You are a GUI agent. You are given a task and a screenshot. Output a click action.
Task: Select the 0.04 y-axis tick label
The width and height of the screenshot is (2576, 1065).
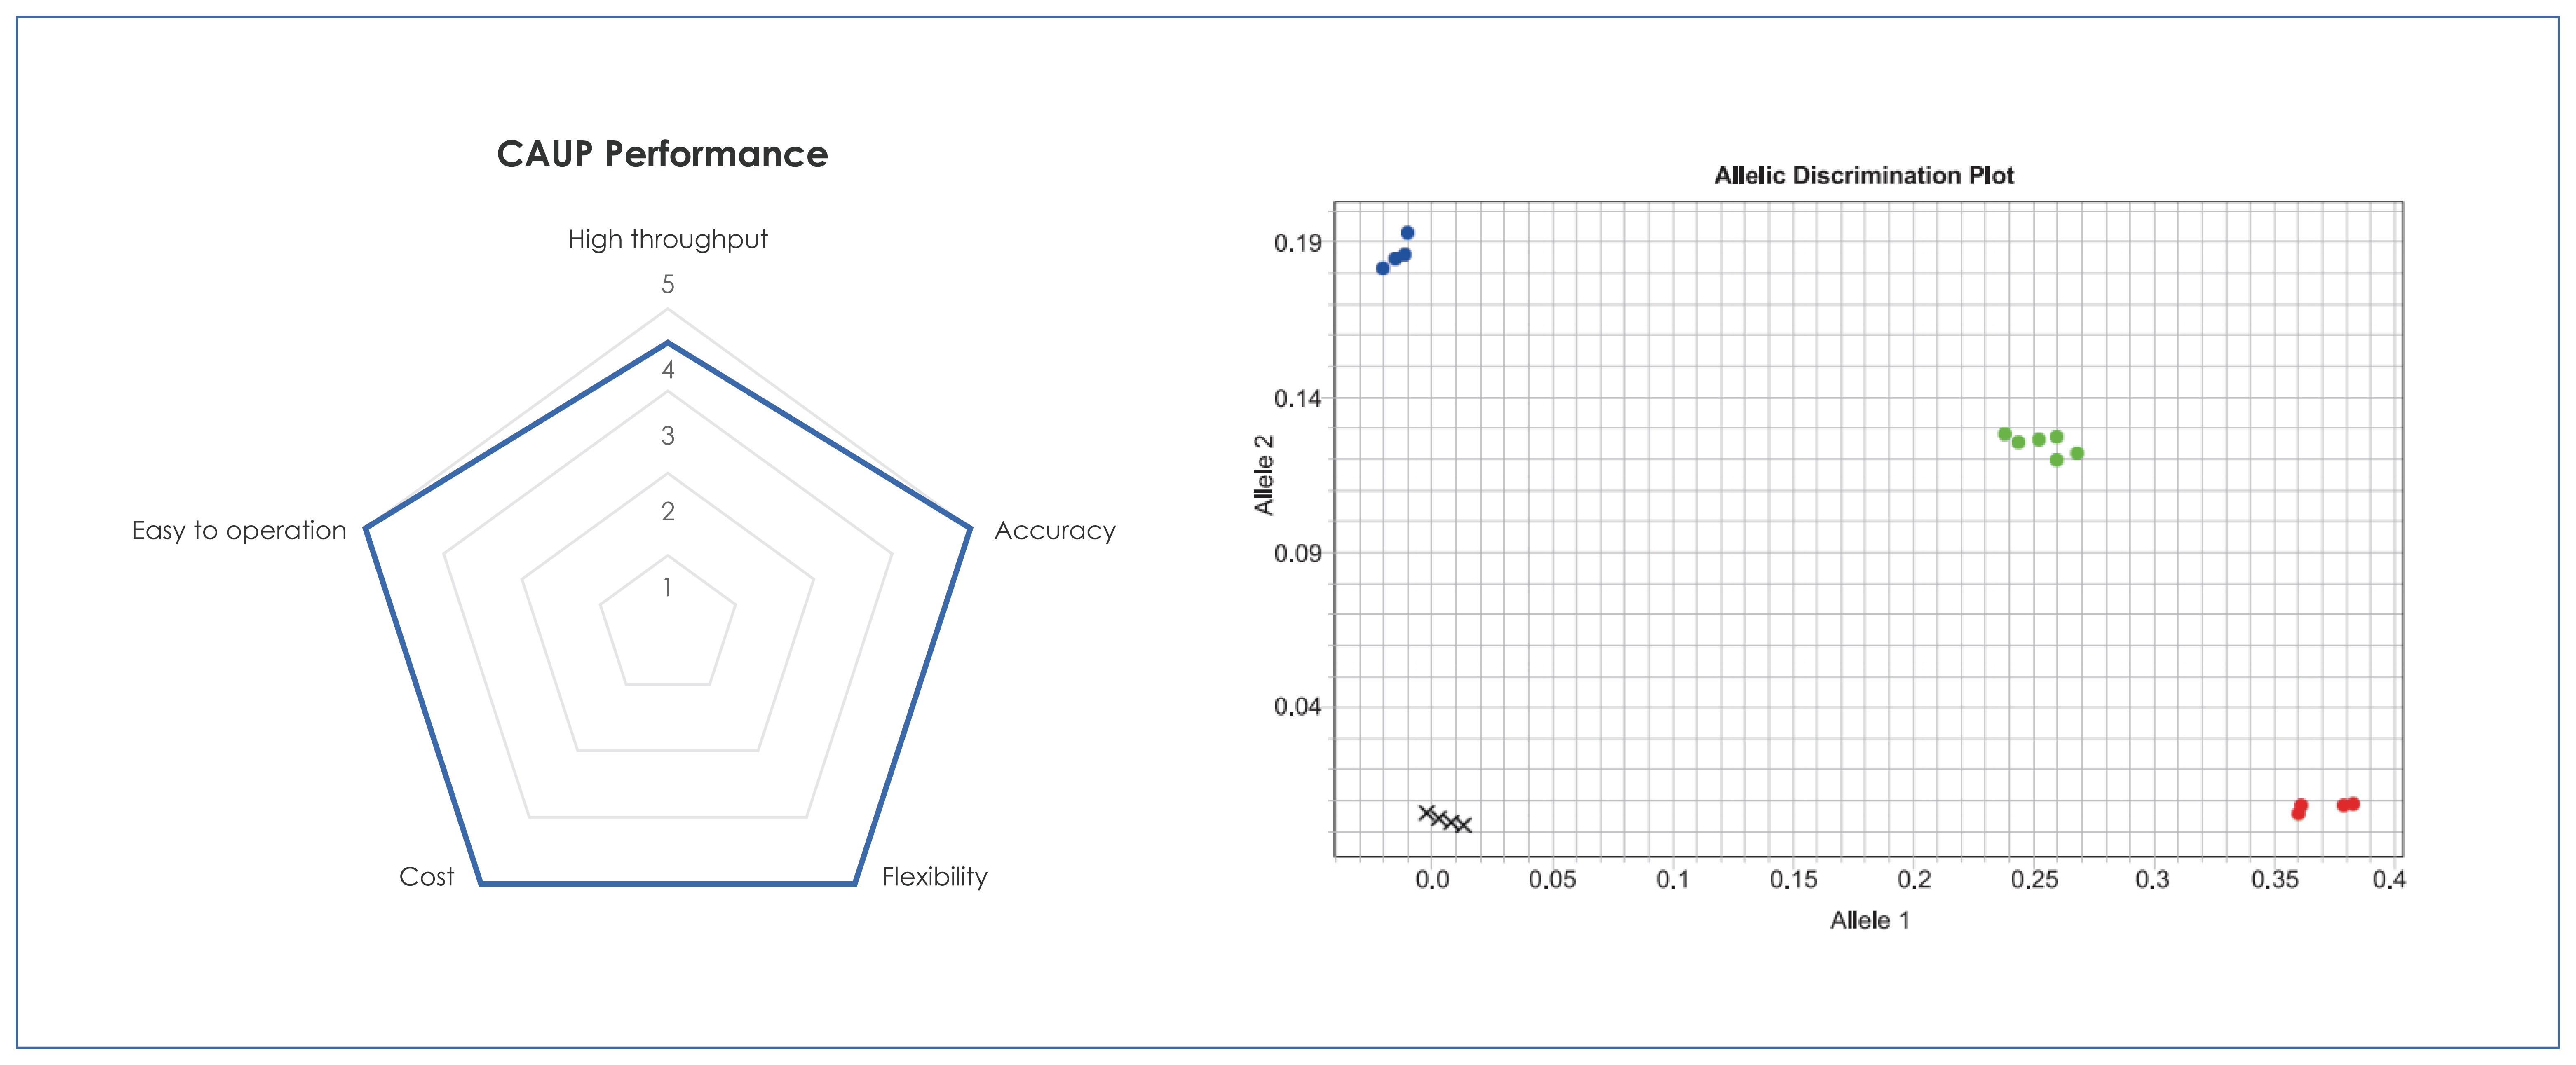(x=1297, y=707)
